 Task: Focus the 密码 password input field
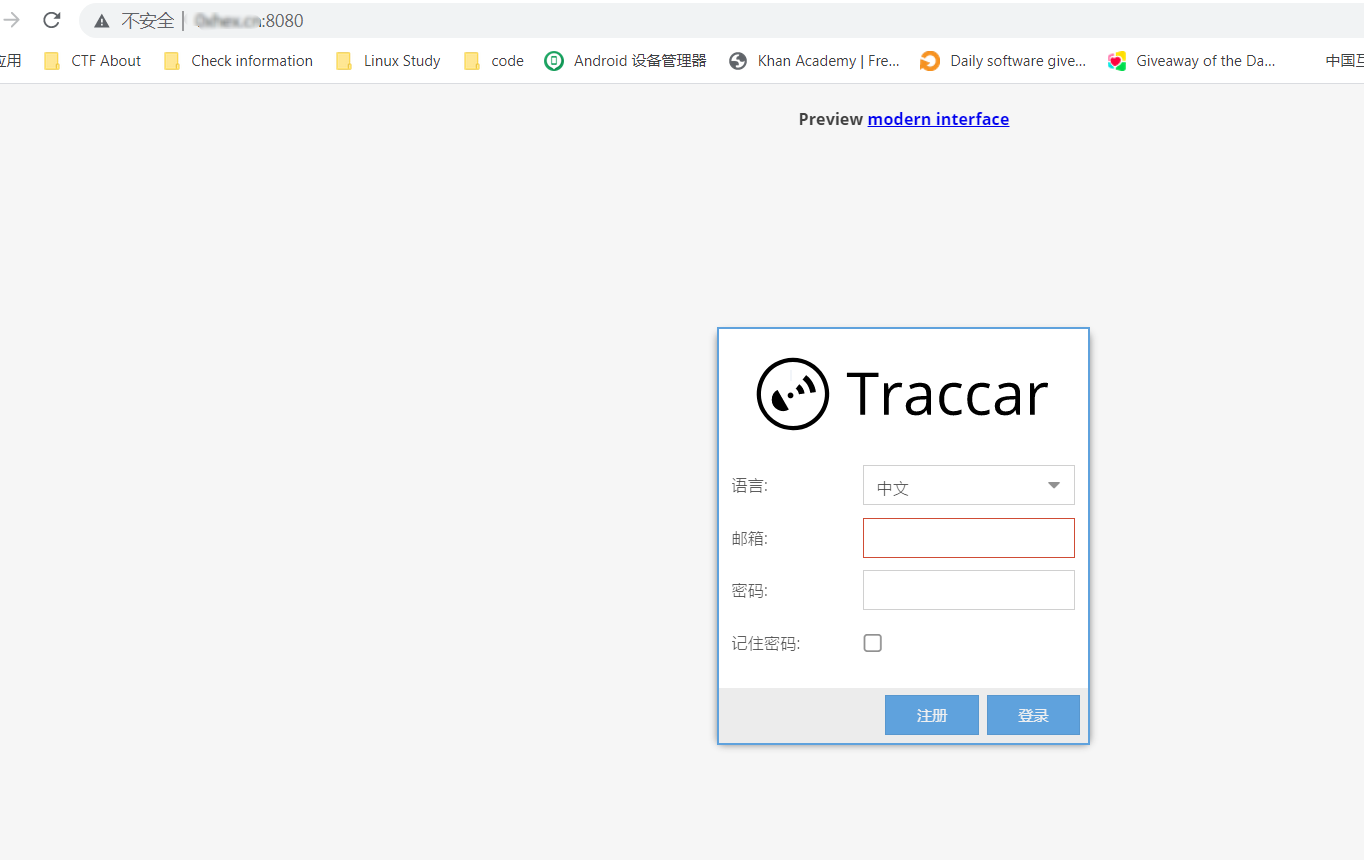968,590
